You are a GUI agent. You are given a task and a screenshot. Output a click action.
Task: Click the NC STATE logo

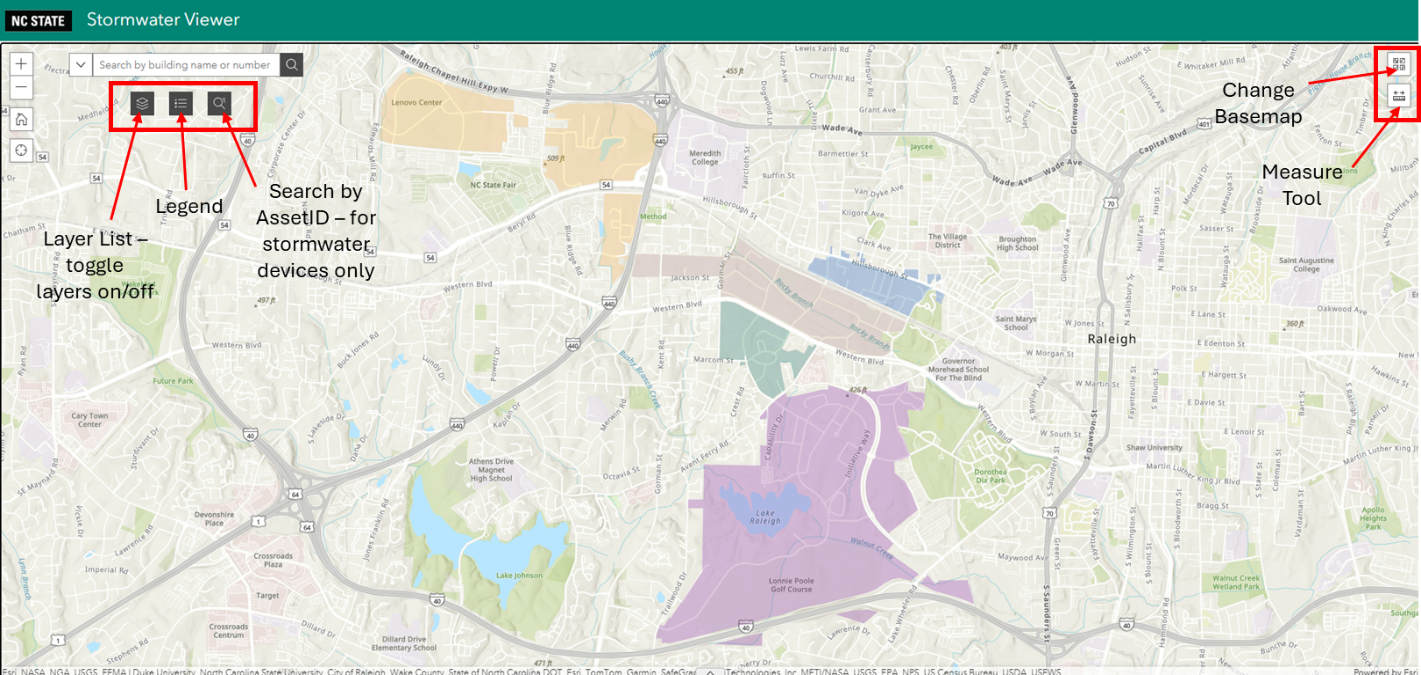tap(39, 20)
